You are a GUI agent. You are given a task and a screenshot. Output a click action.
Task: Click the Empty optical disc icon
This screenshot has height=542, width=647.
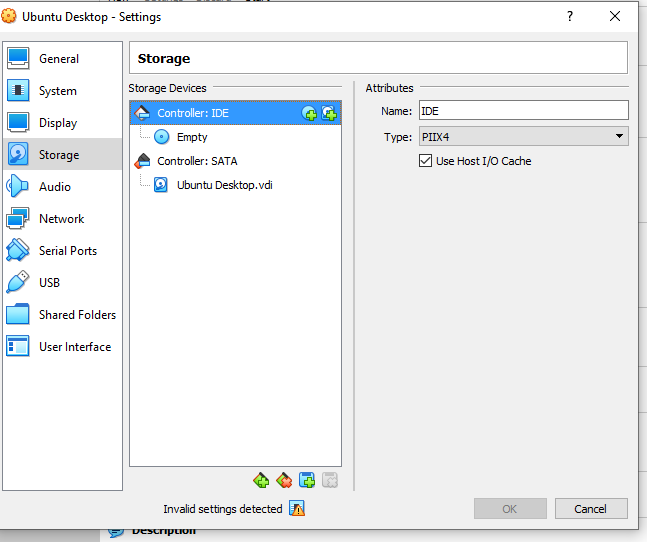(x=161, y=137)
